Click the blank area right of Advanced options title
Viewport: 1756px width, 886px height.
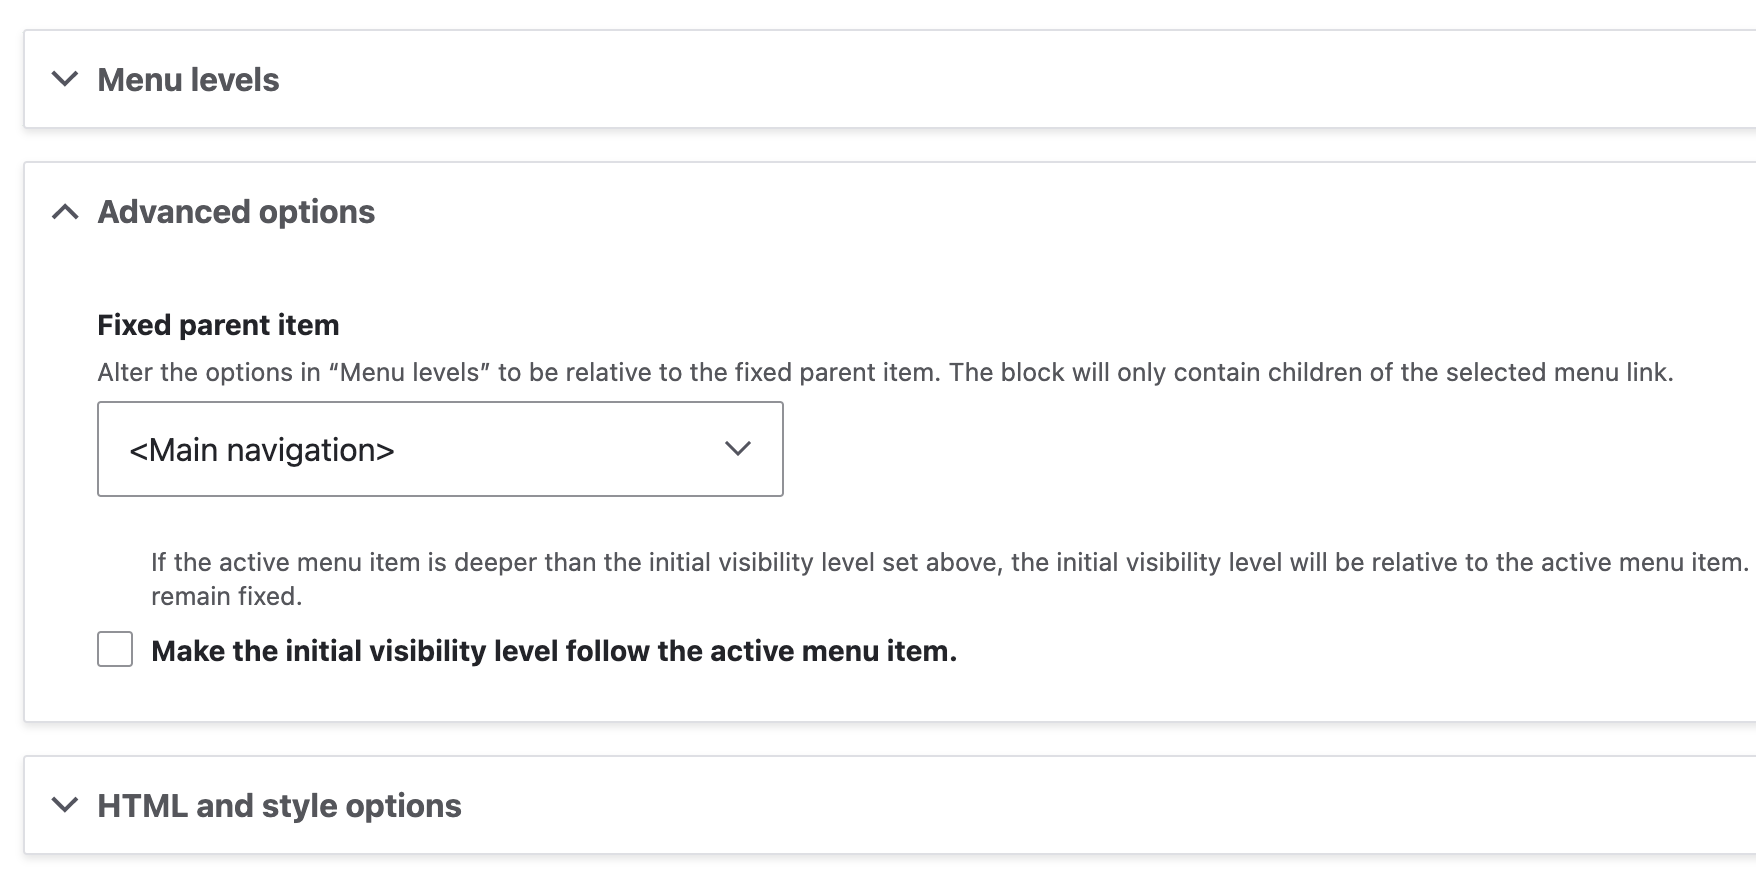pos(1000,212)
